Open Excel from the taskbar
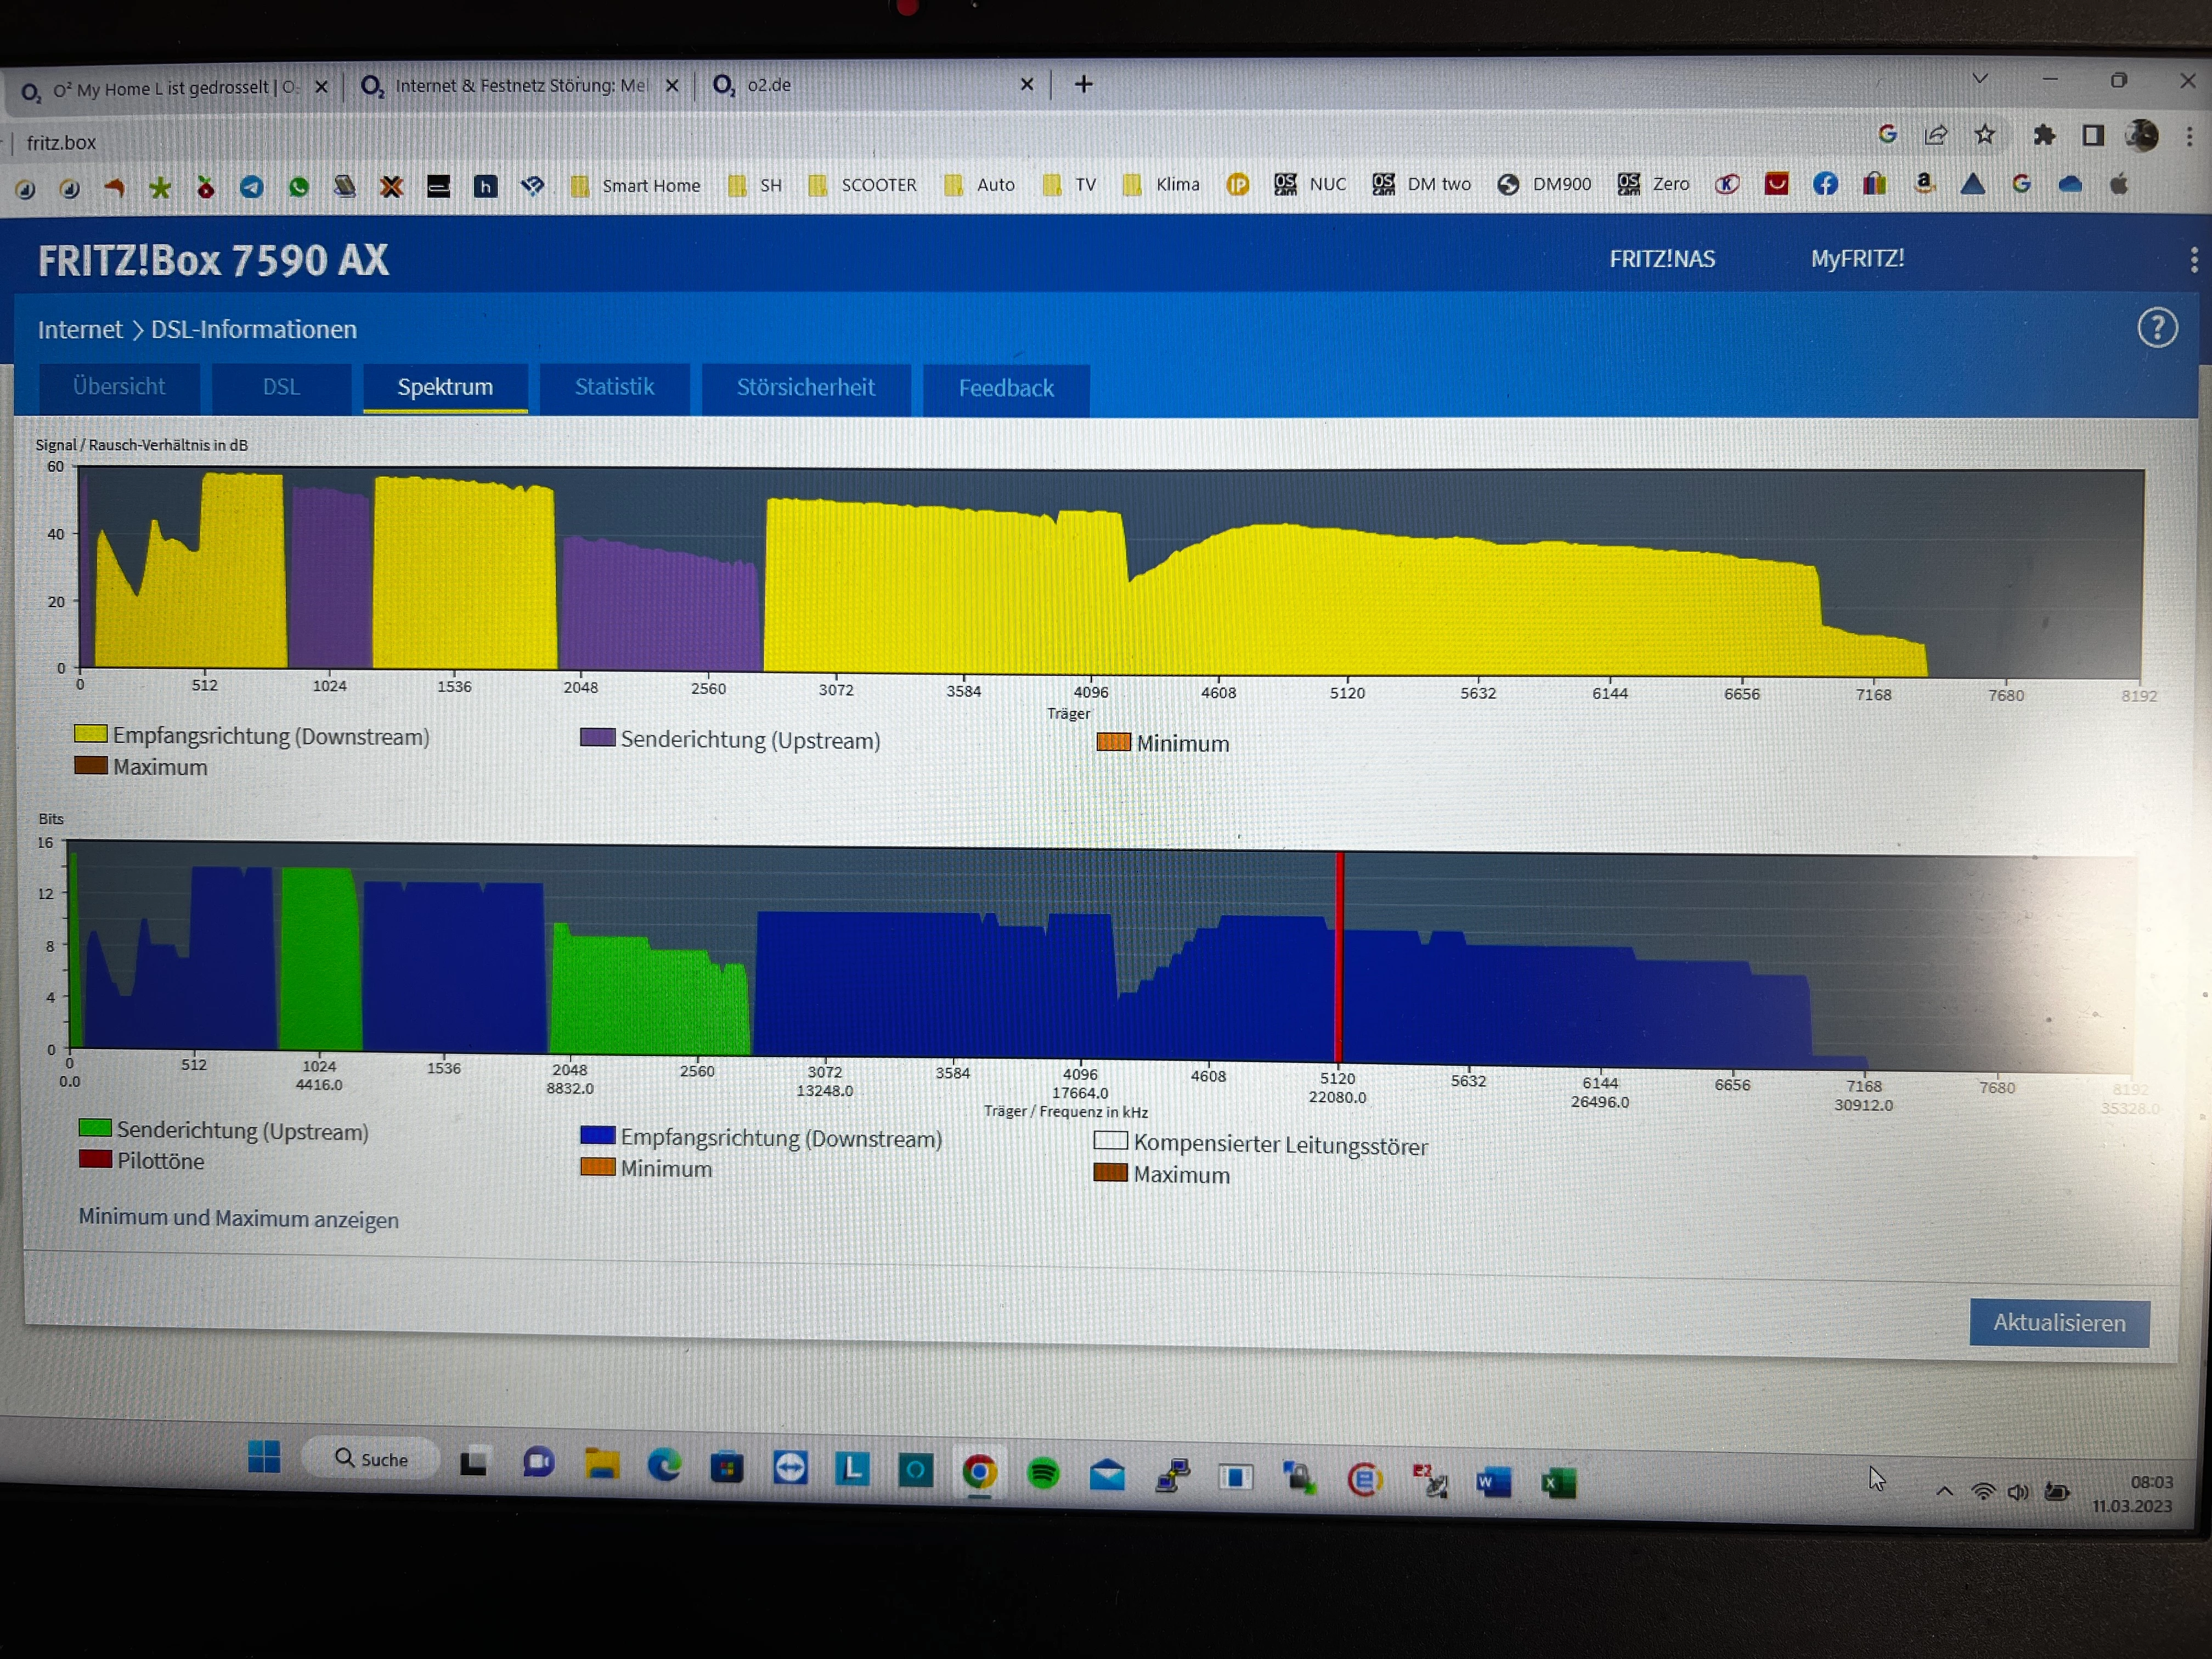This screenshot has width=2212, height=1659. 1558,1482
